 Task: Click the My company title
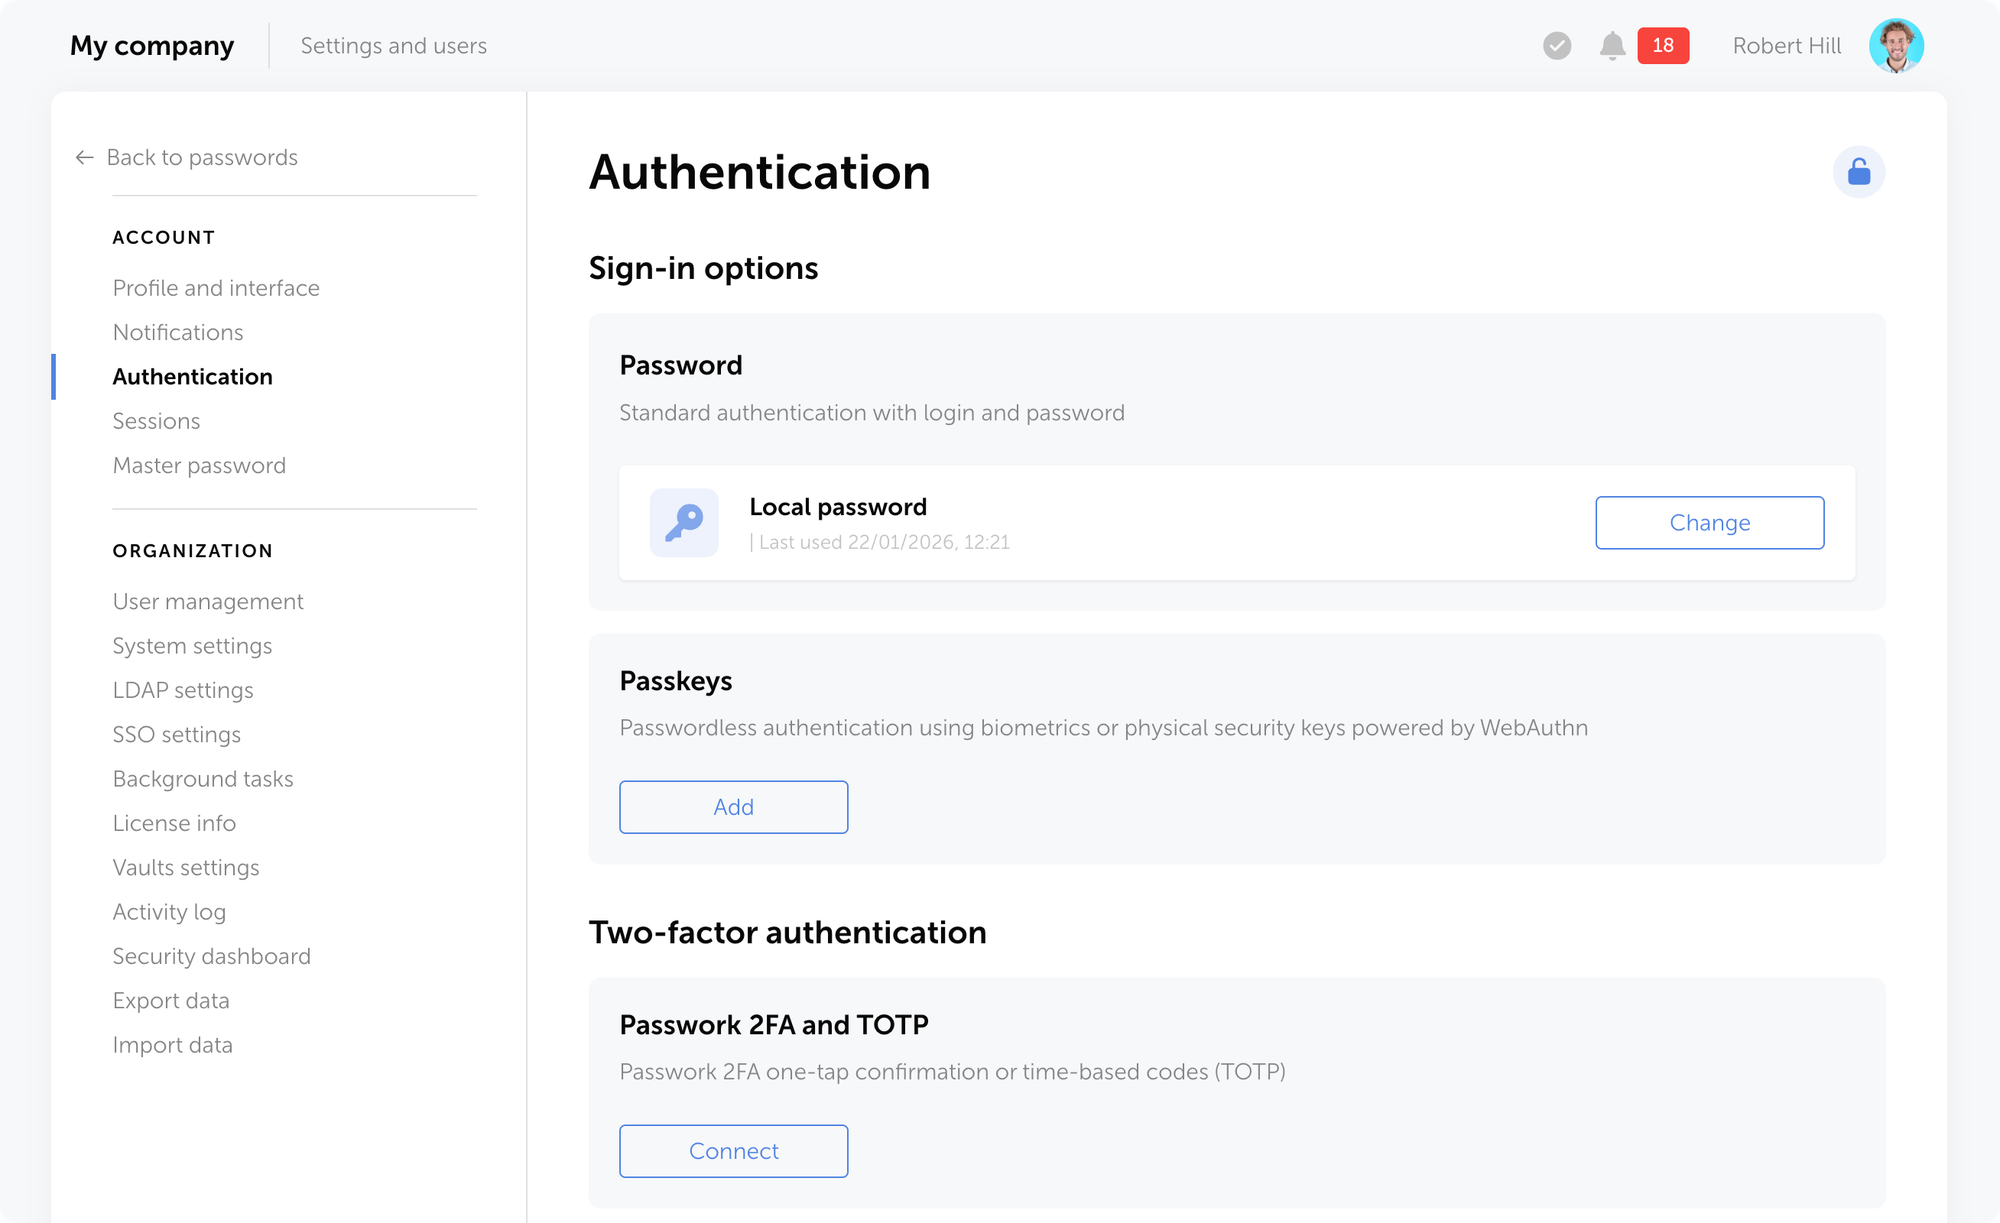point(152,46)
